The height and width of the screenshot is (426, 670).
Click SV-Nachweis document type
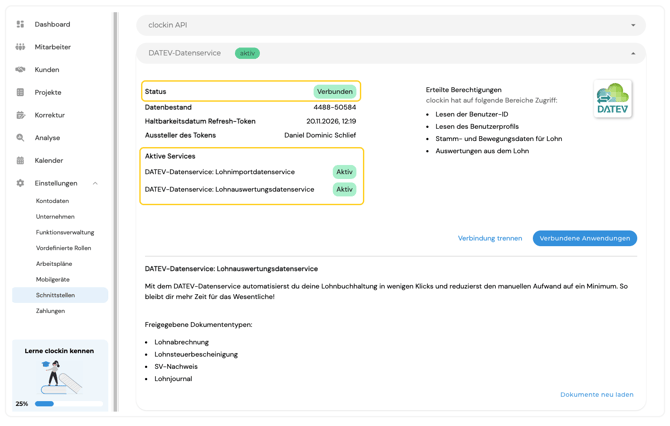click(176, 367)
